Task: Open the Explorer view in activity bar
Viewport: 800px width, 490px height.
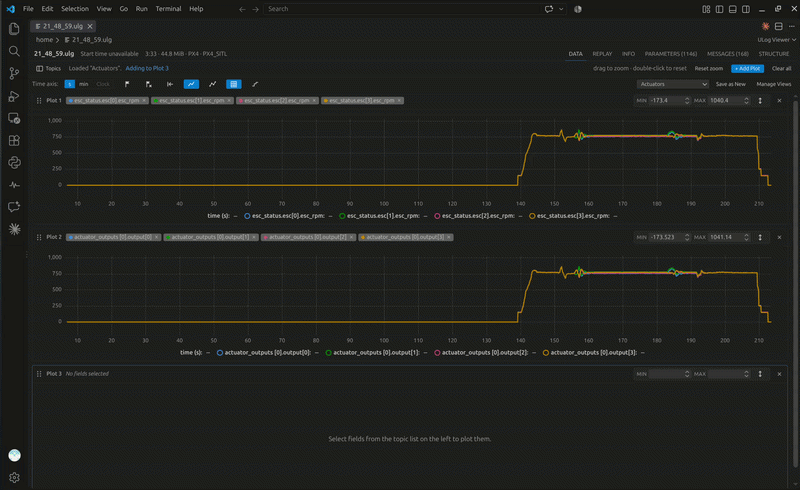Action: [x=14, y=29]
